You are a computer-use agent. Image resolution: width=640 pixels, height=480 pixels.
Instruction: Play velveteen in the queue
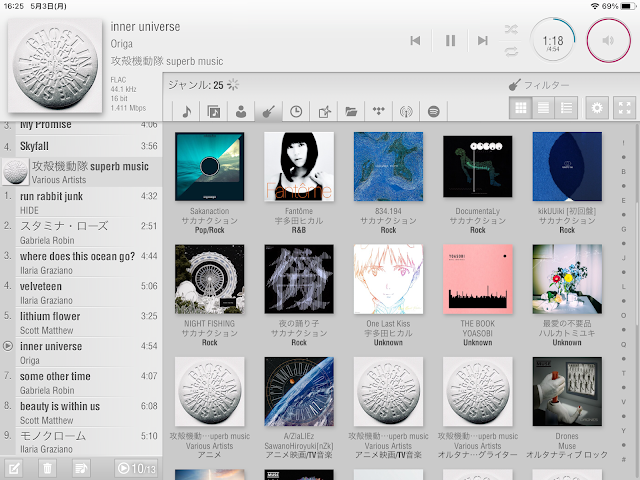[81, 292]
